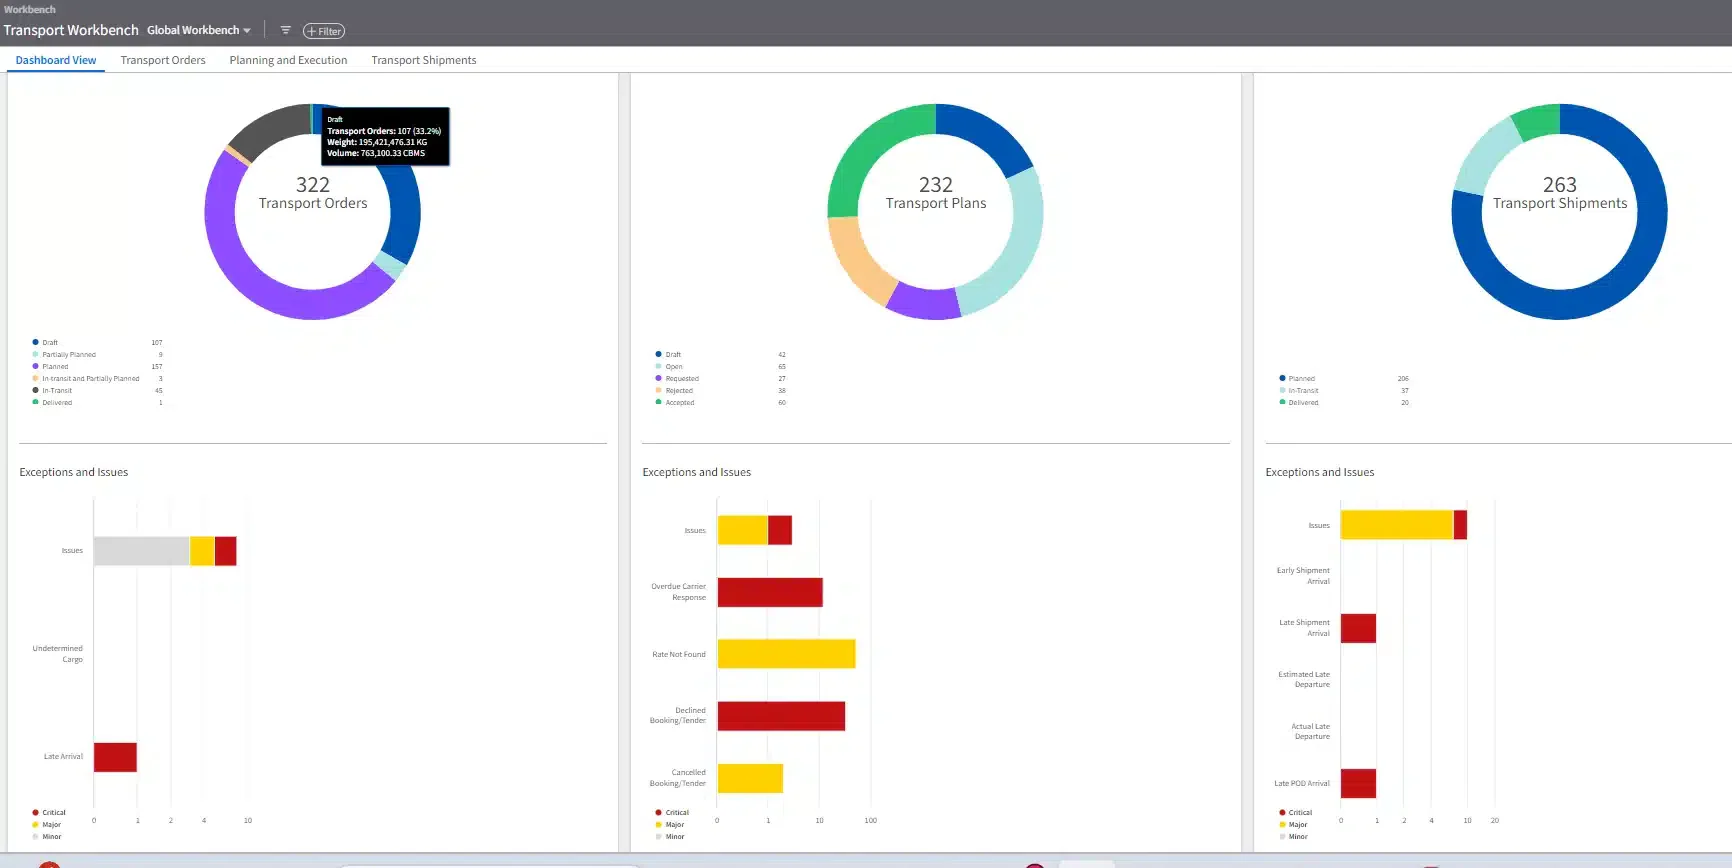Screen dimensions: 1732x868
Task: Click the red Late Arrival bar
Action: click(115, 757)
